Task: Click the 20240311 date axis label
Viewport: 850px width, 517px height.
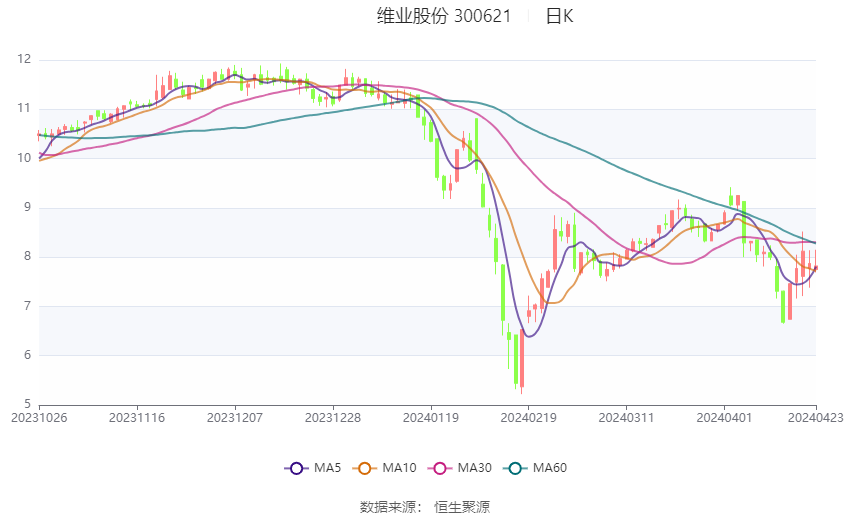Action: (x=626, y=418)
